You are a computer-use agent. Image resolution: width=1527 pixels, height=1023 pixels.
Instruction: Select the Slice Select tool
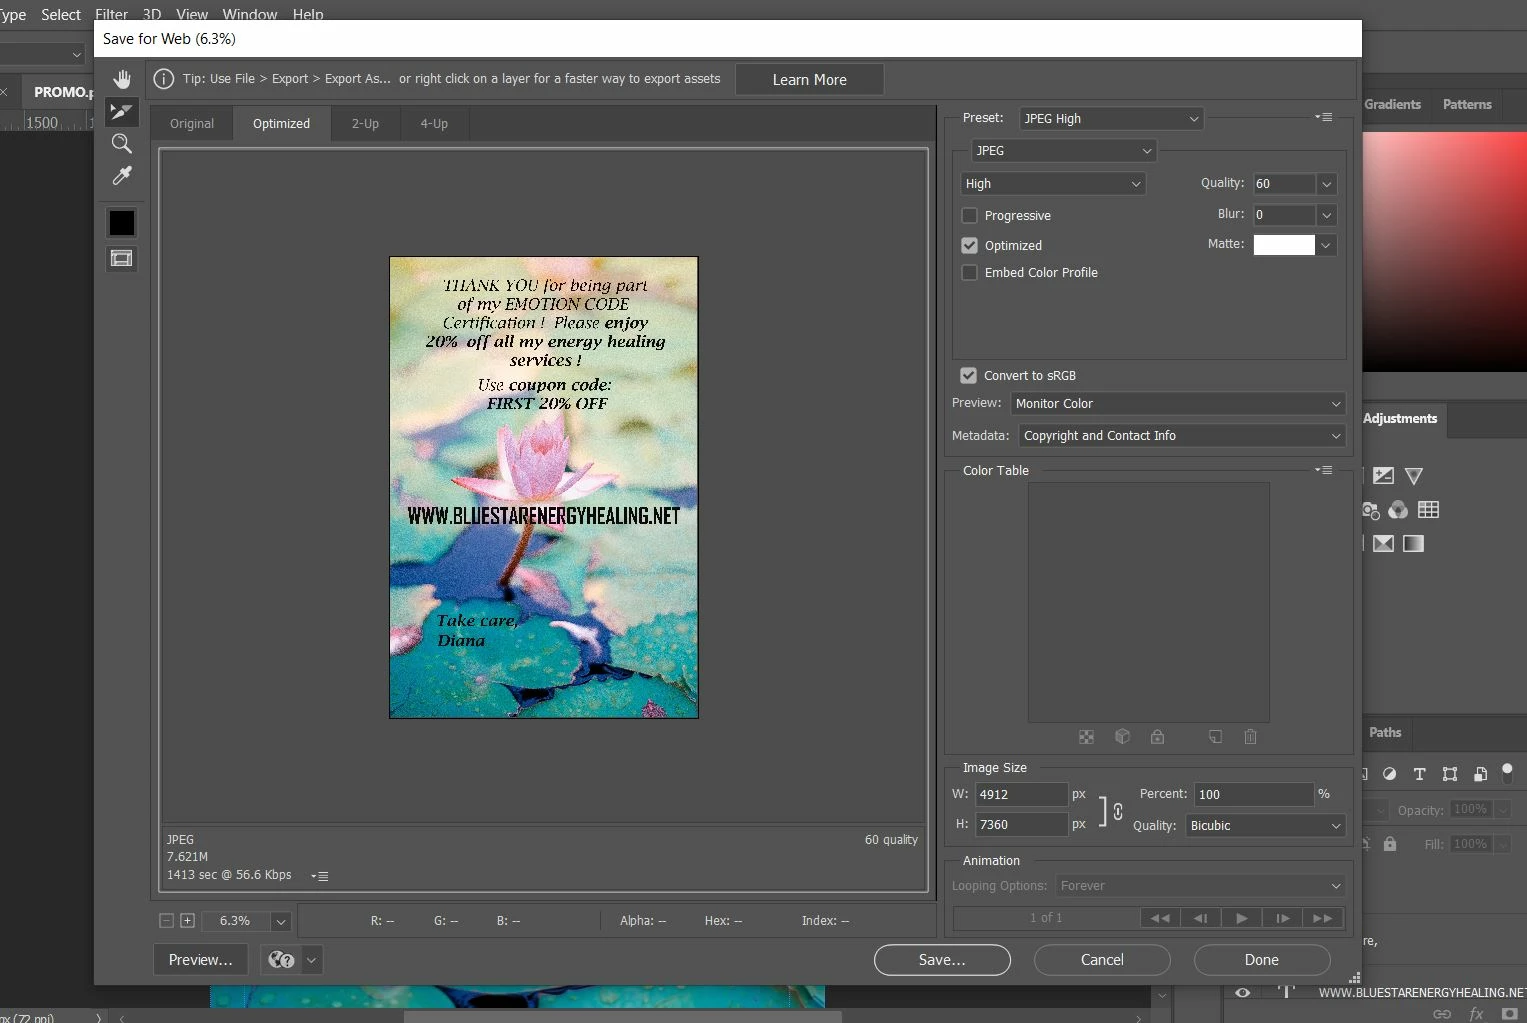tap(122, 111)
